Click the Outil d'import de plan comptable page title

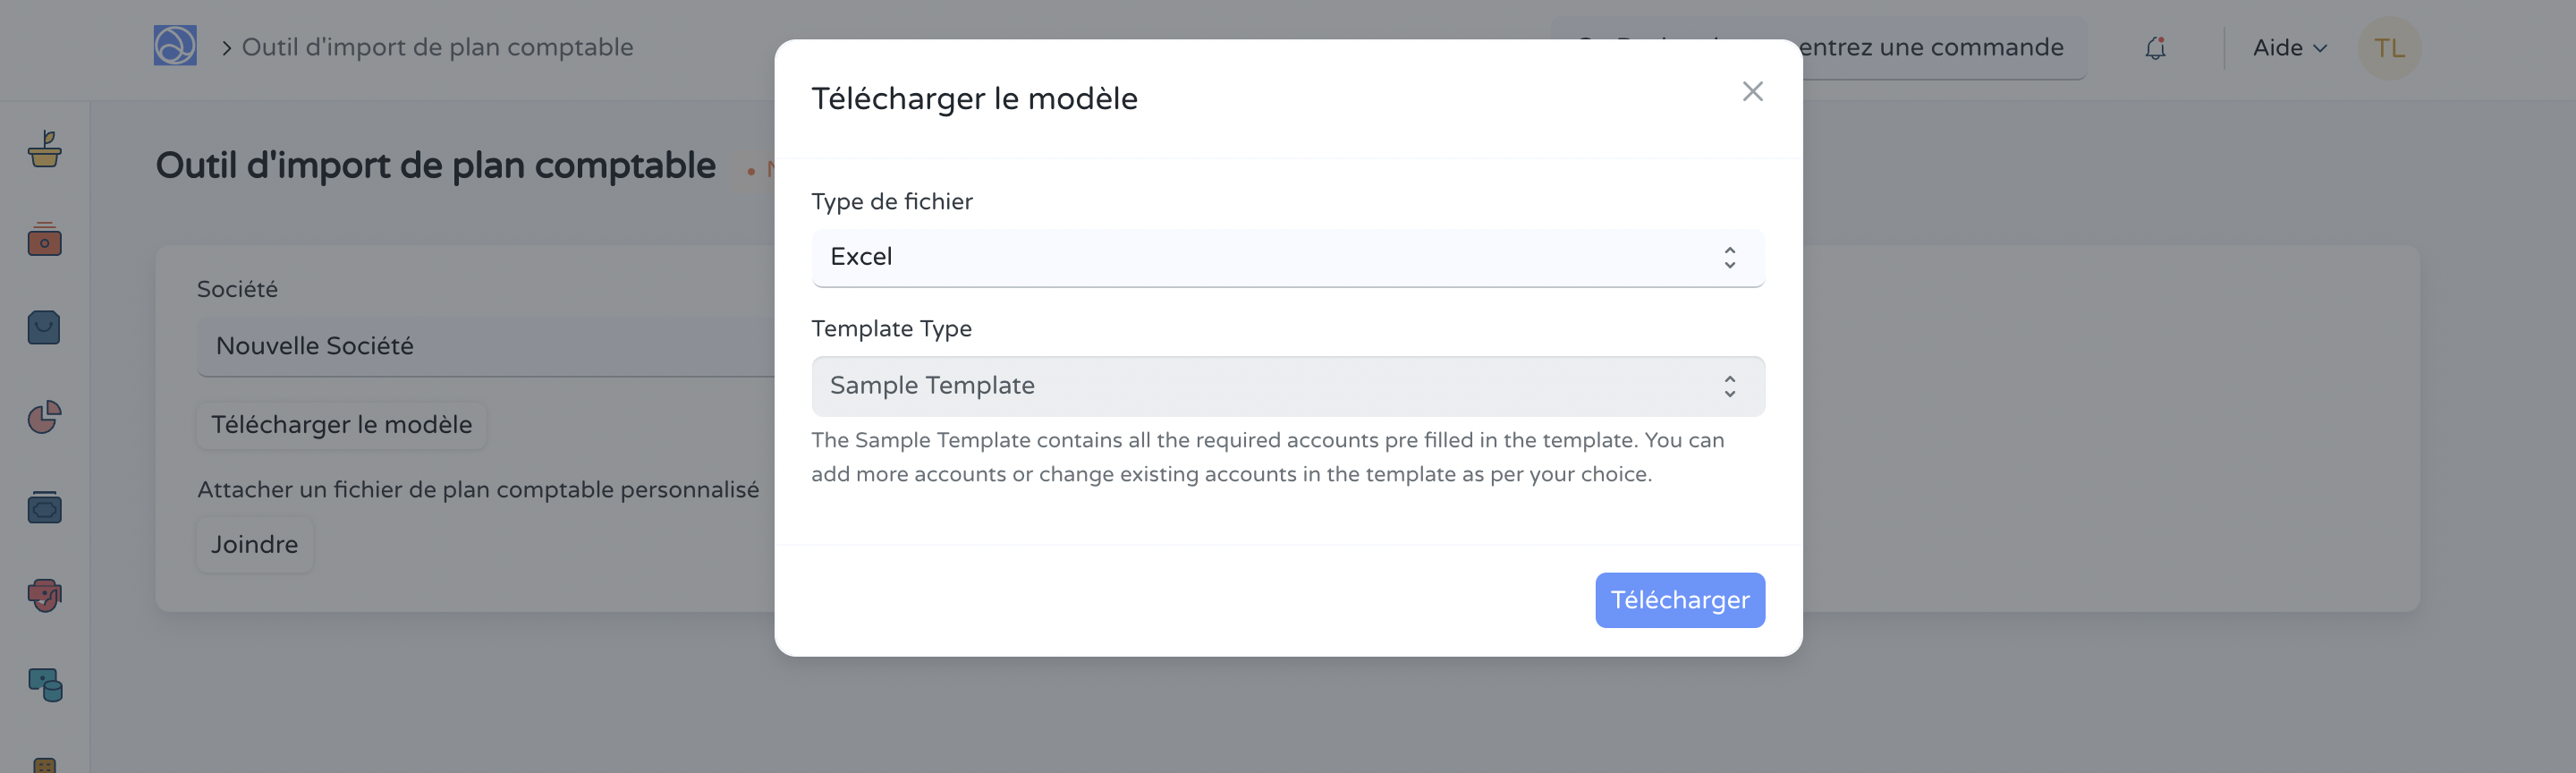(435, 166)
